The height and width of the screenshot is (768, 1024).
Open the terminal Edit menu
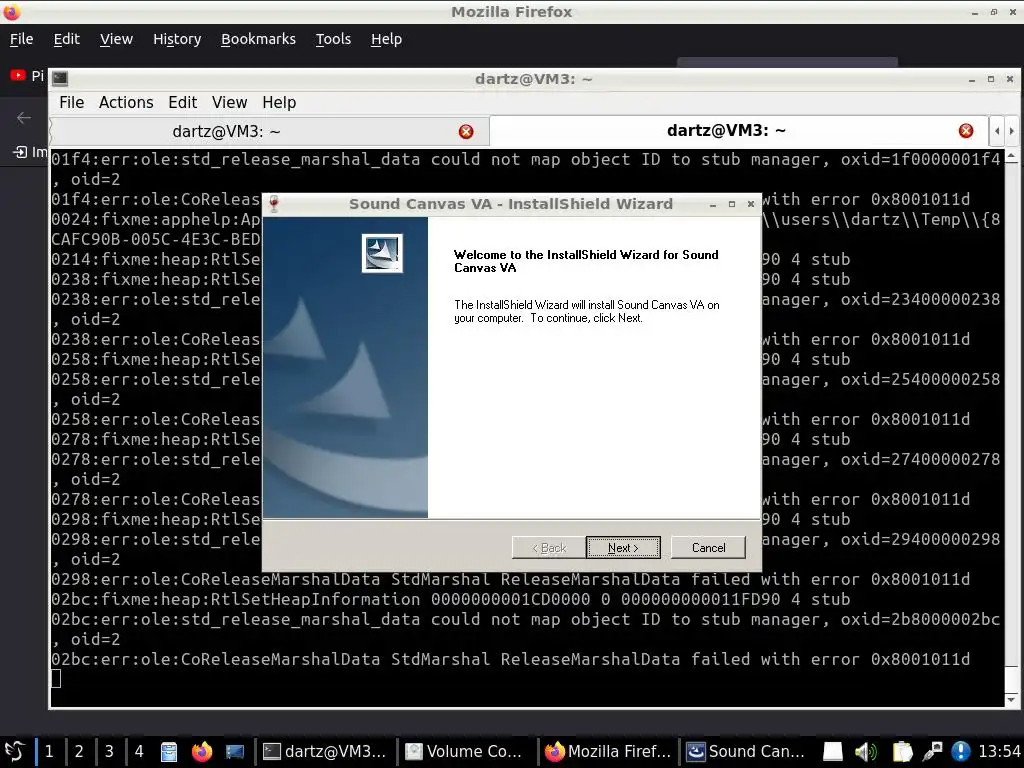[182, 103]
